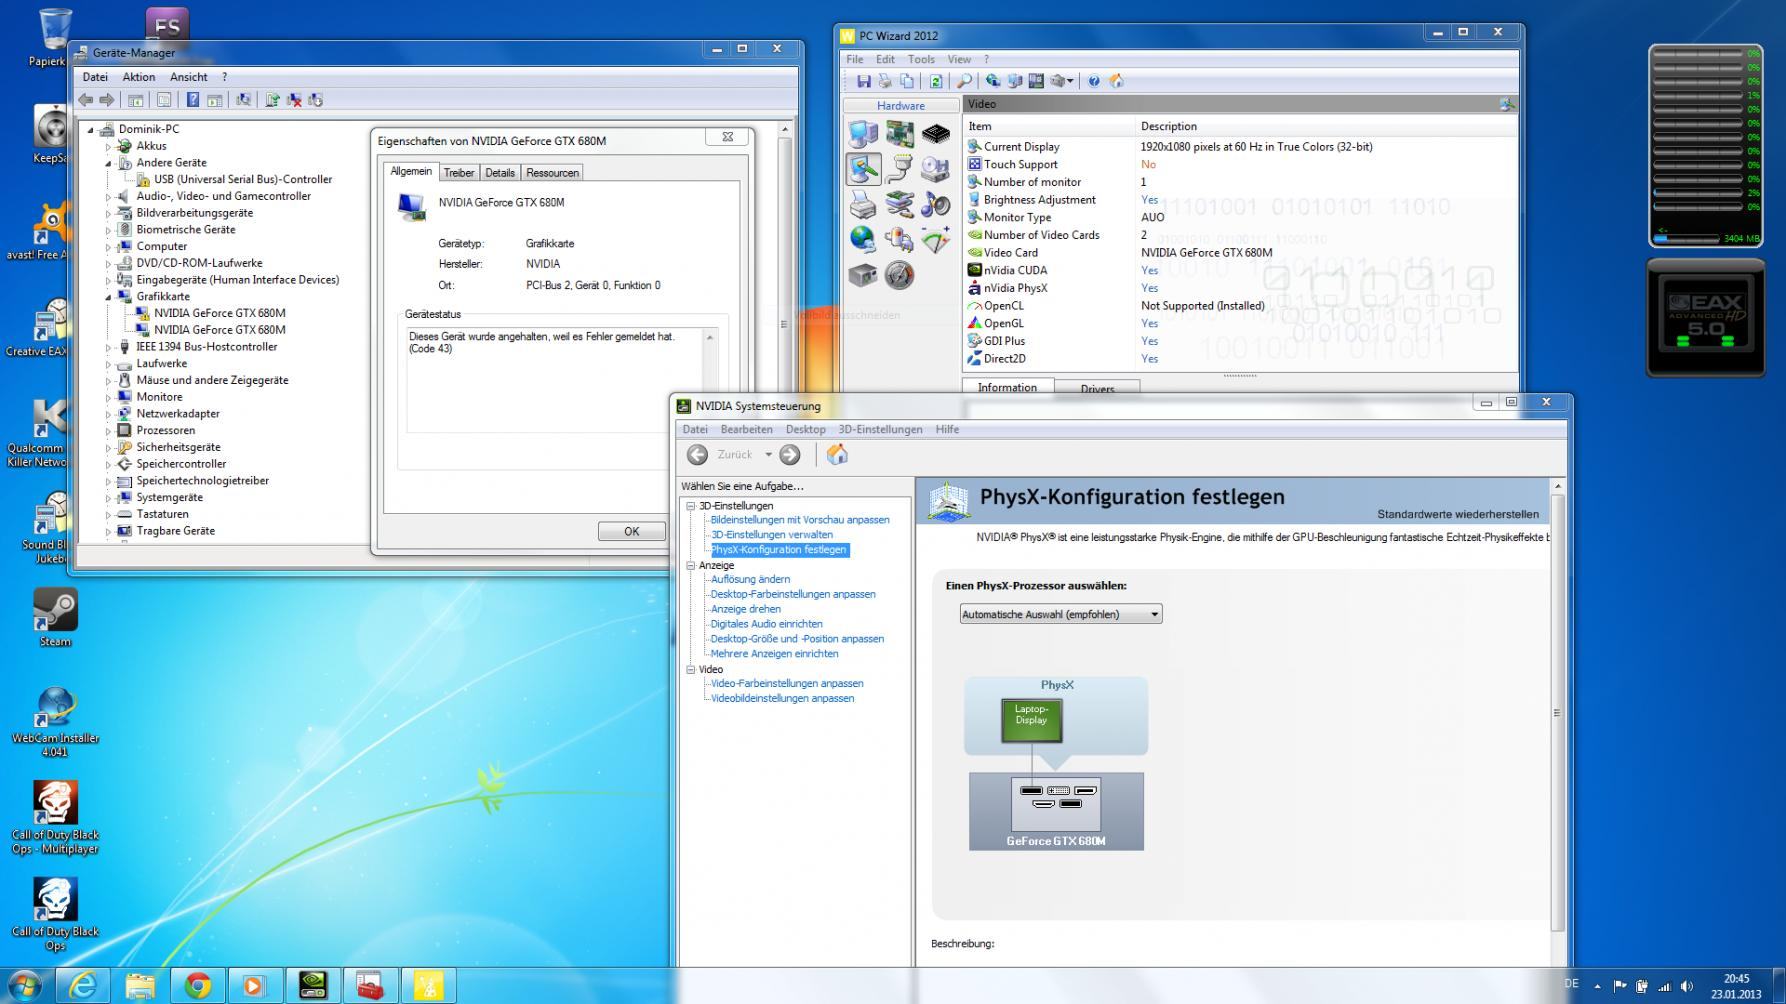Open Video-Farbeinstellungen anpassen task

(x=787, y=684)
